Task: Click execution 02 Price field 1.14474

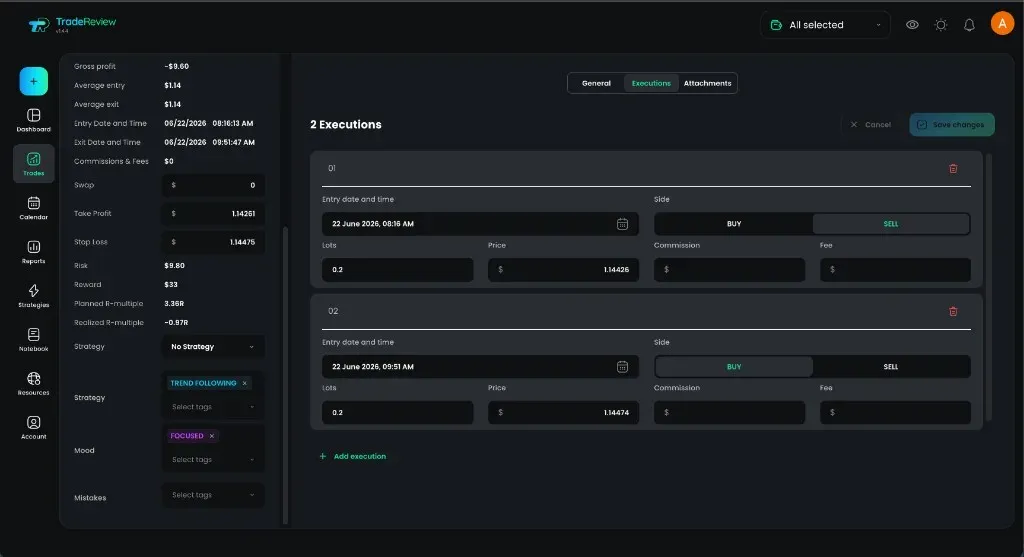Action: 563,413
